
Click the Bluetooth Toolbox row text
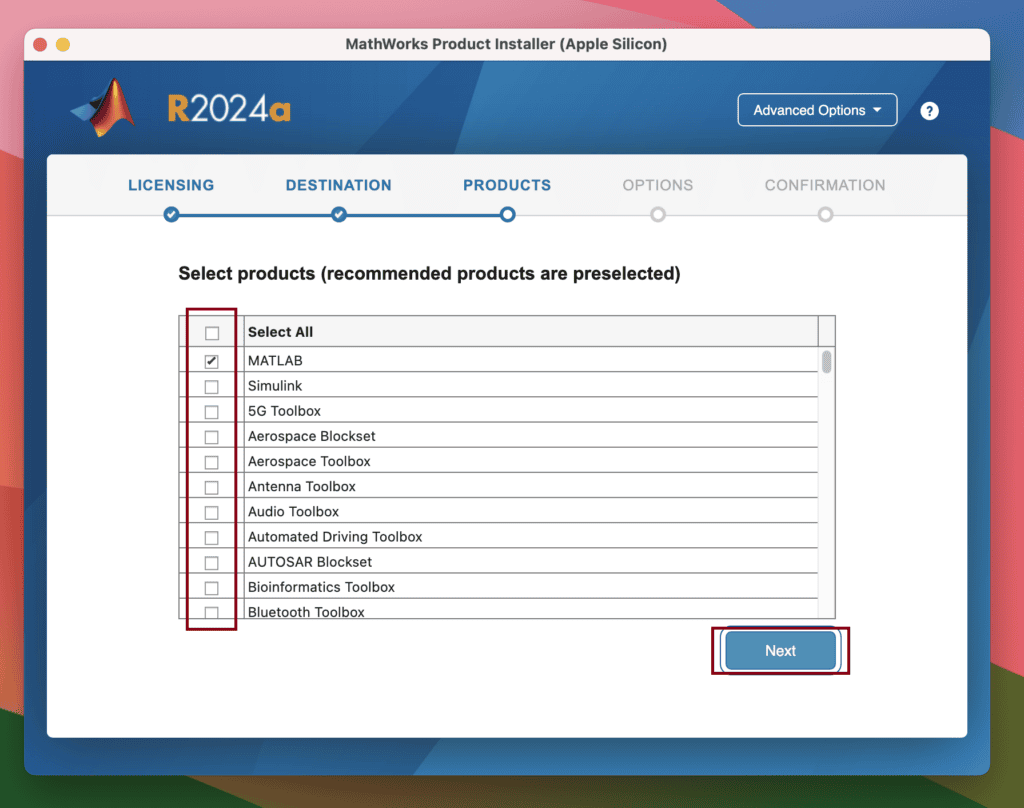click(306, 611)
